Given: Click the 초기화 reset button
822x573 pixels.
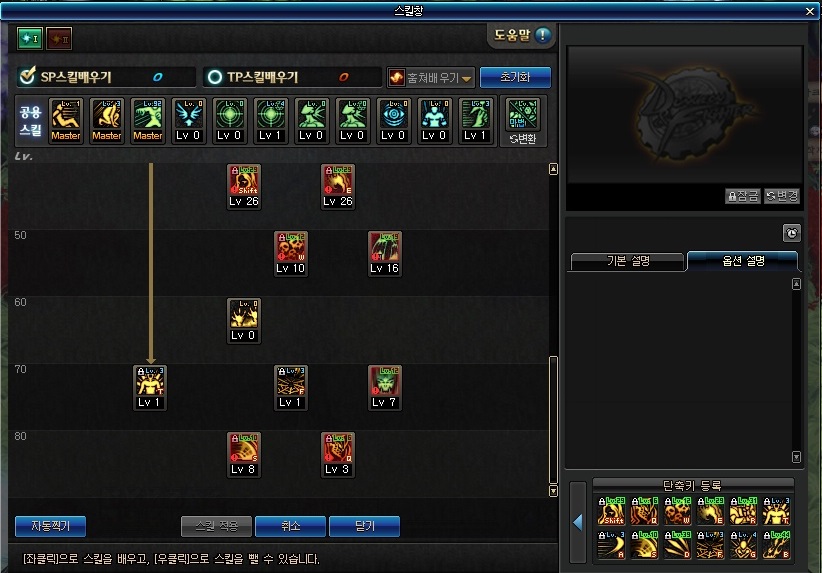Looking at the screenshot, I should (x=515, y=77).
